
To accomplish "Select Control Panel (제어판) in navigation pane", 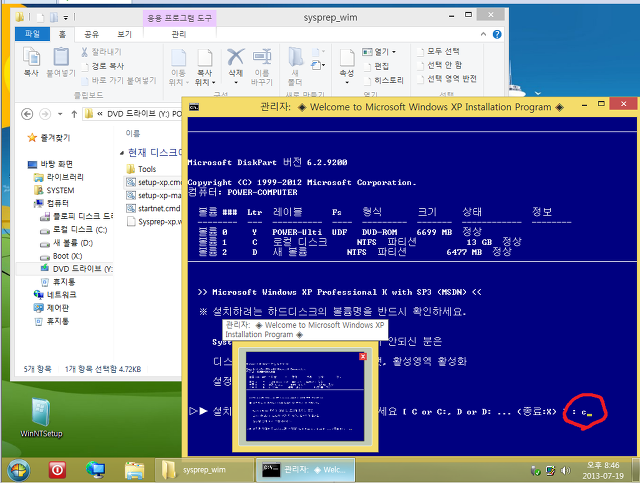I will pyautogui.click(x=51, y=308).
